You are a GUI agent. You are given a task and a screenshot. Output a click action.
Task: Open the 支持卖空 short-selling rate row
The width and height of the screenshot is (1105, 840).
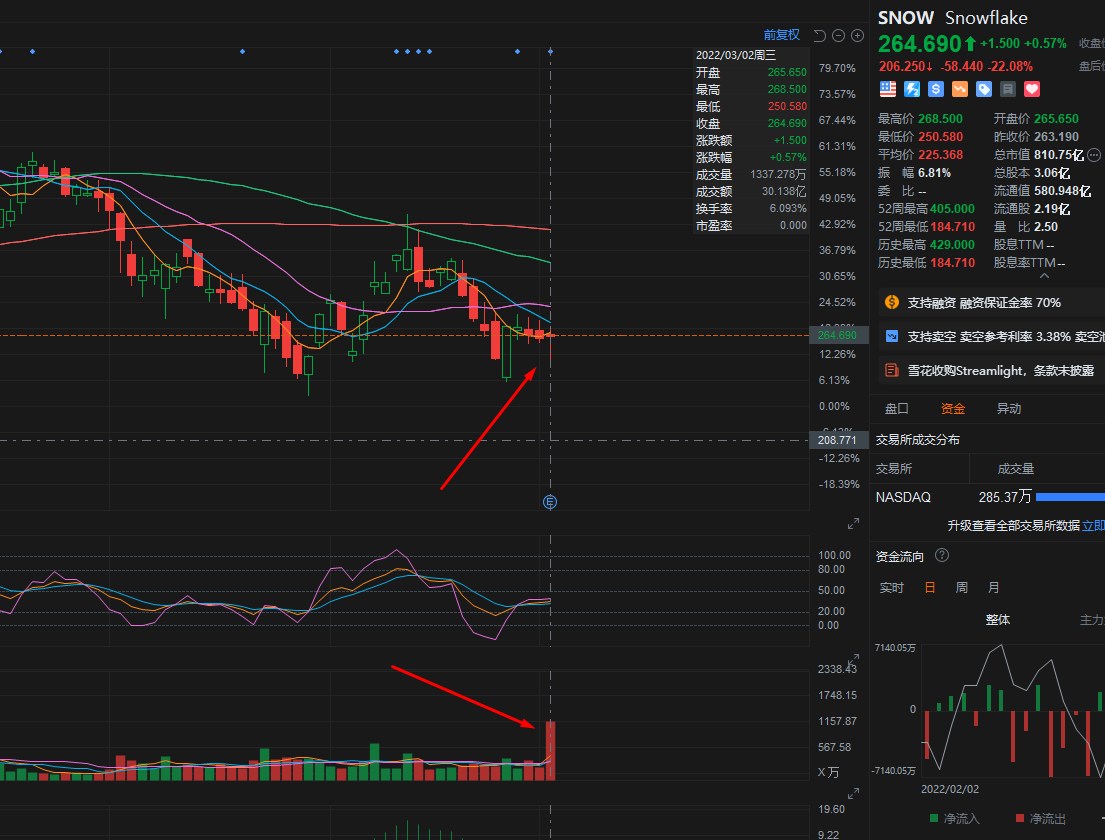point(992,336)
